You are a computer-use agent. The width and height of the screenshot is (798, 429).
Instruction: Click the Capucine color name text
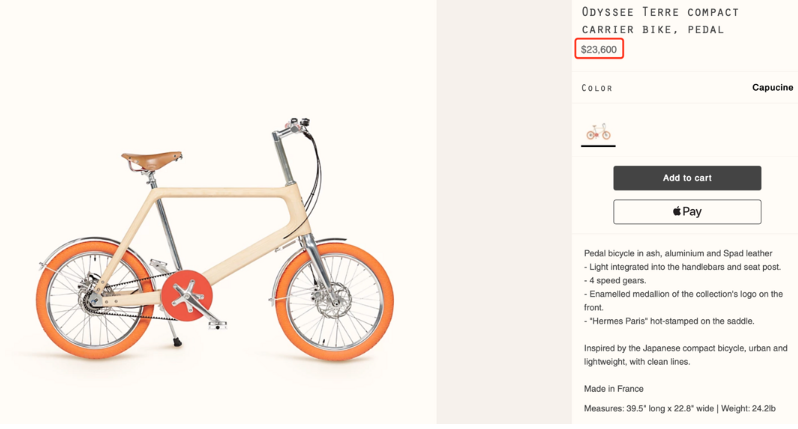773,88
